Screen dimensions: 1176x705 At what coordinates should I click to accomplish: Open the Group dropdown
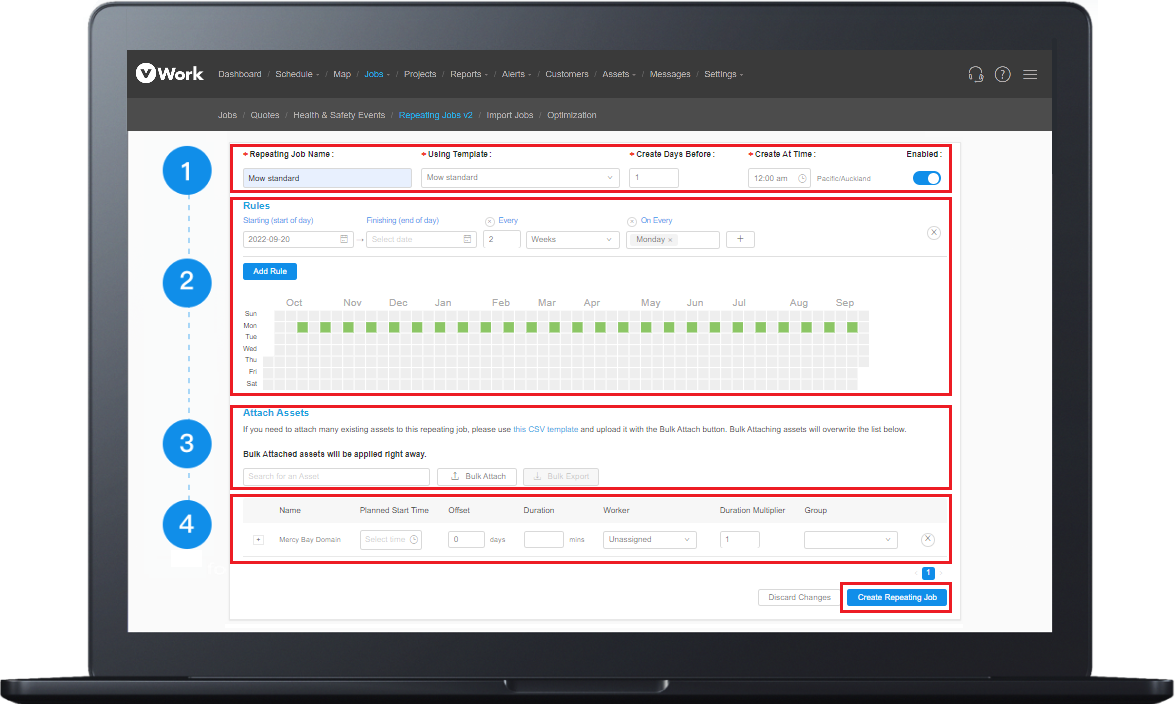coord(850,539)
